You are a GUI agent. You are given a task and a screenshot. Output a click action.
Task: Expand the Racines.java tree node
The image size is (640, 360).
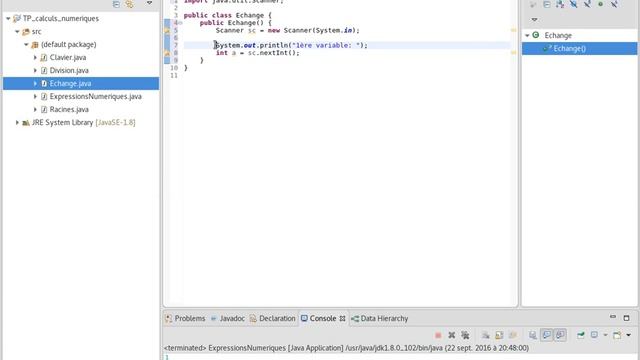(x=35, y=109)
